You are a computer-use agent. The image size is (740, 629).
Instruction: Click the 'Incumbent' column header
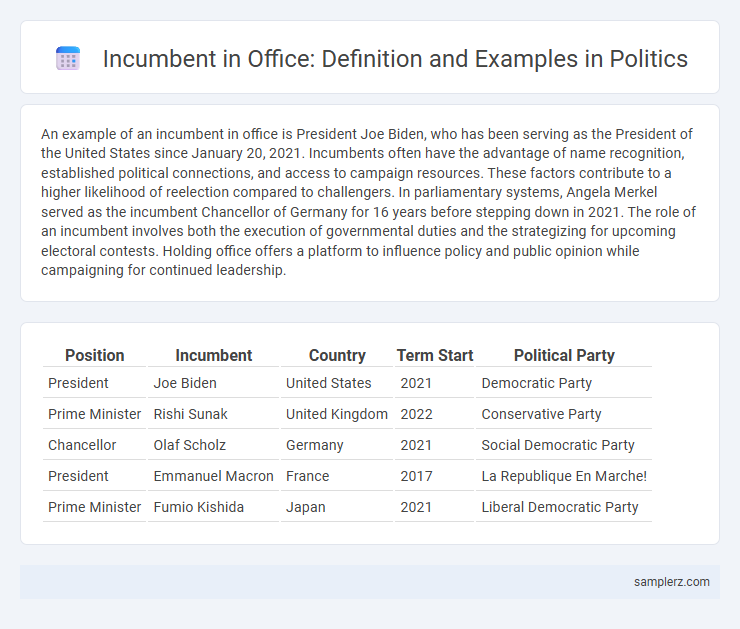(x=214, y=355)
